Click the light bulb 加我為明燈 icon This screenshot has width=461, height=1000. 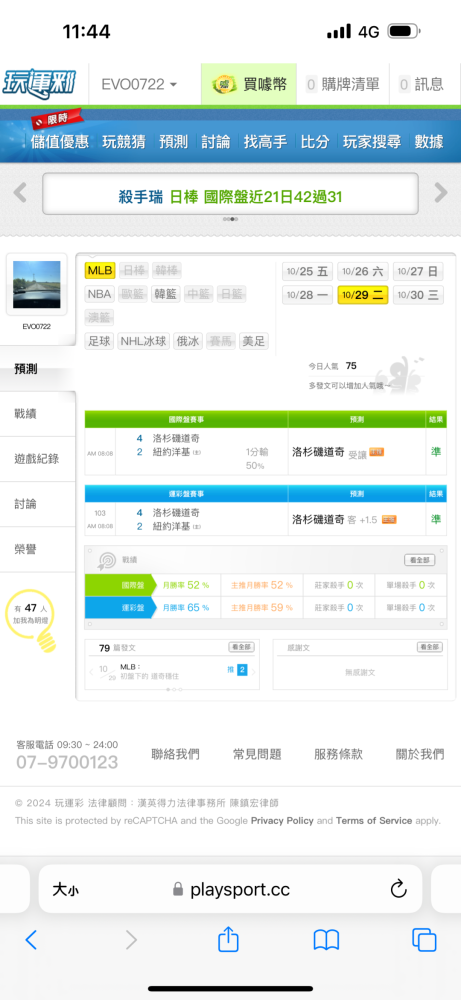(x=31, y=622)
